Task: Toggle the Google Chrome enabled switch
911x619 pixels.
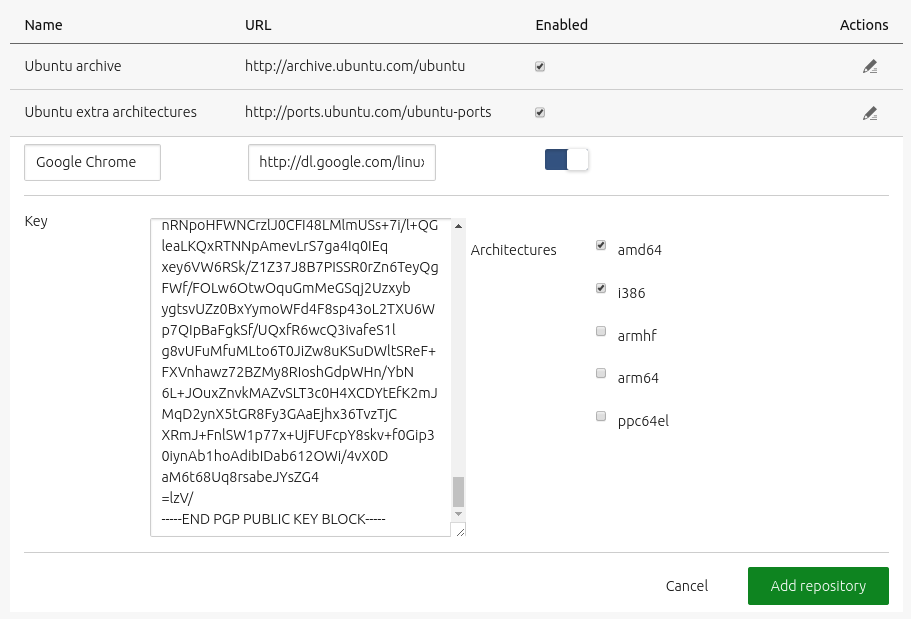Action: 567,160
